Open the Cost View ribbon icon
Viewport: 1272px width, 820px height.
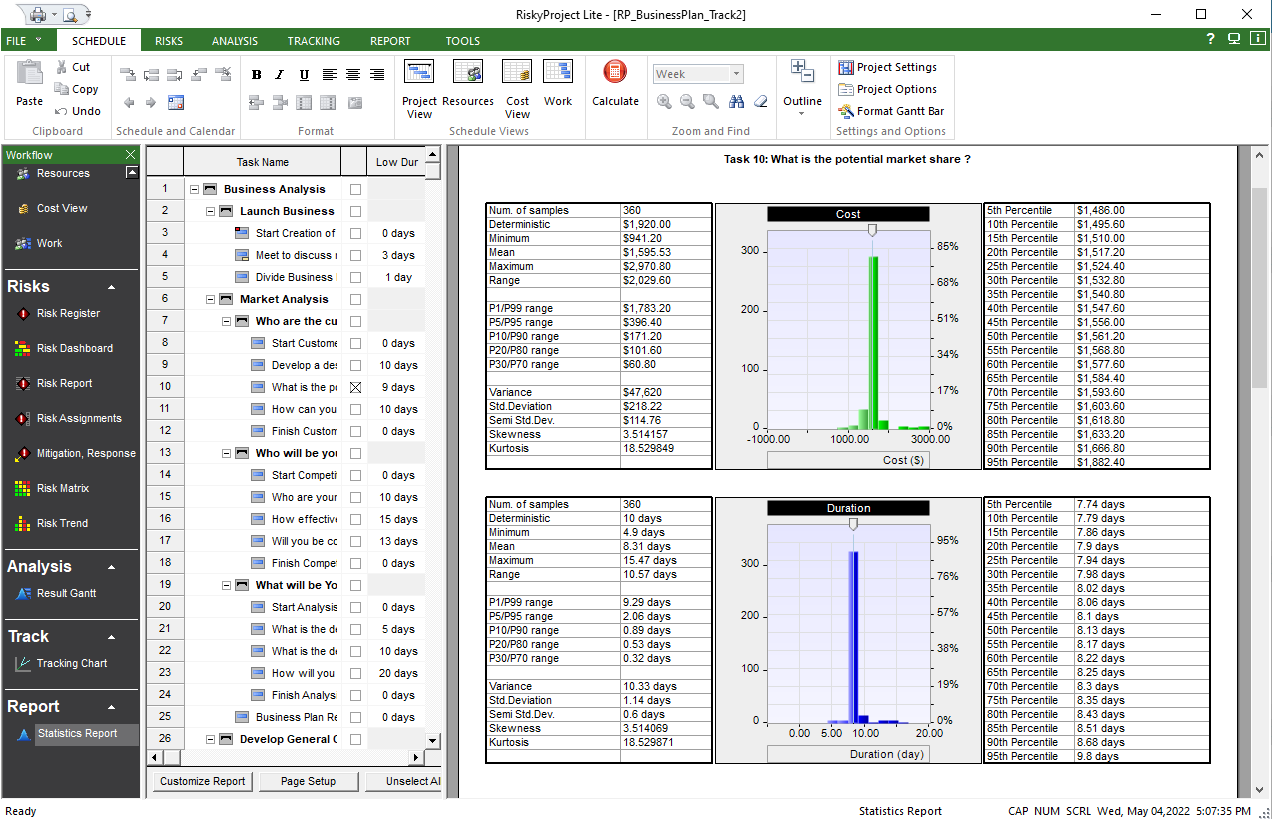(x=517, y=73)
